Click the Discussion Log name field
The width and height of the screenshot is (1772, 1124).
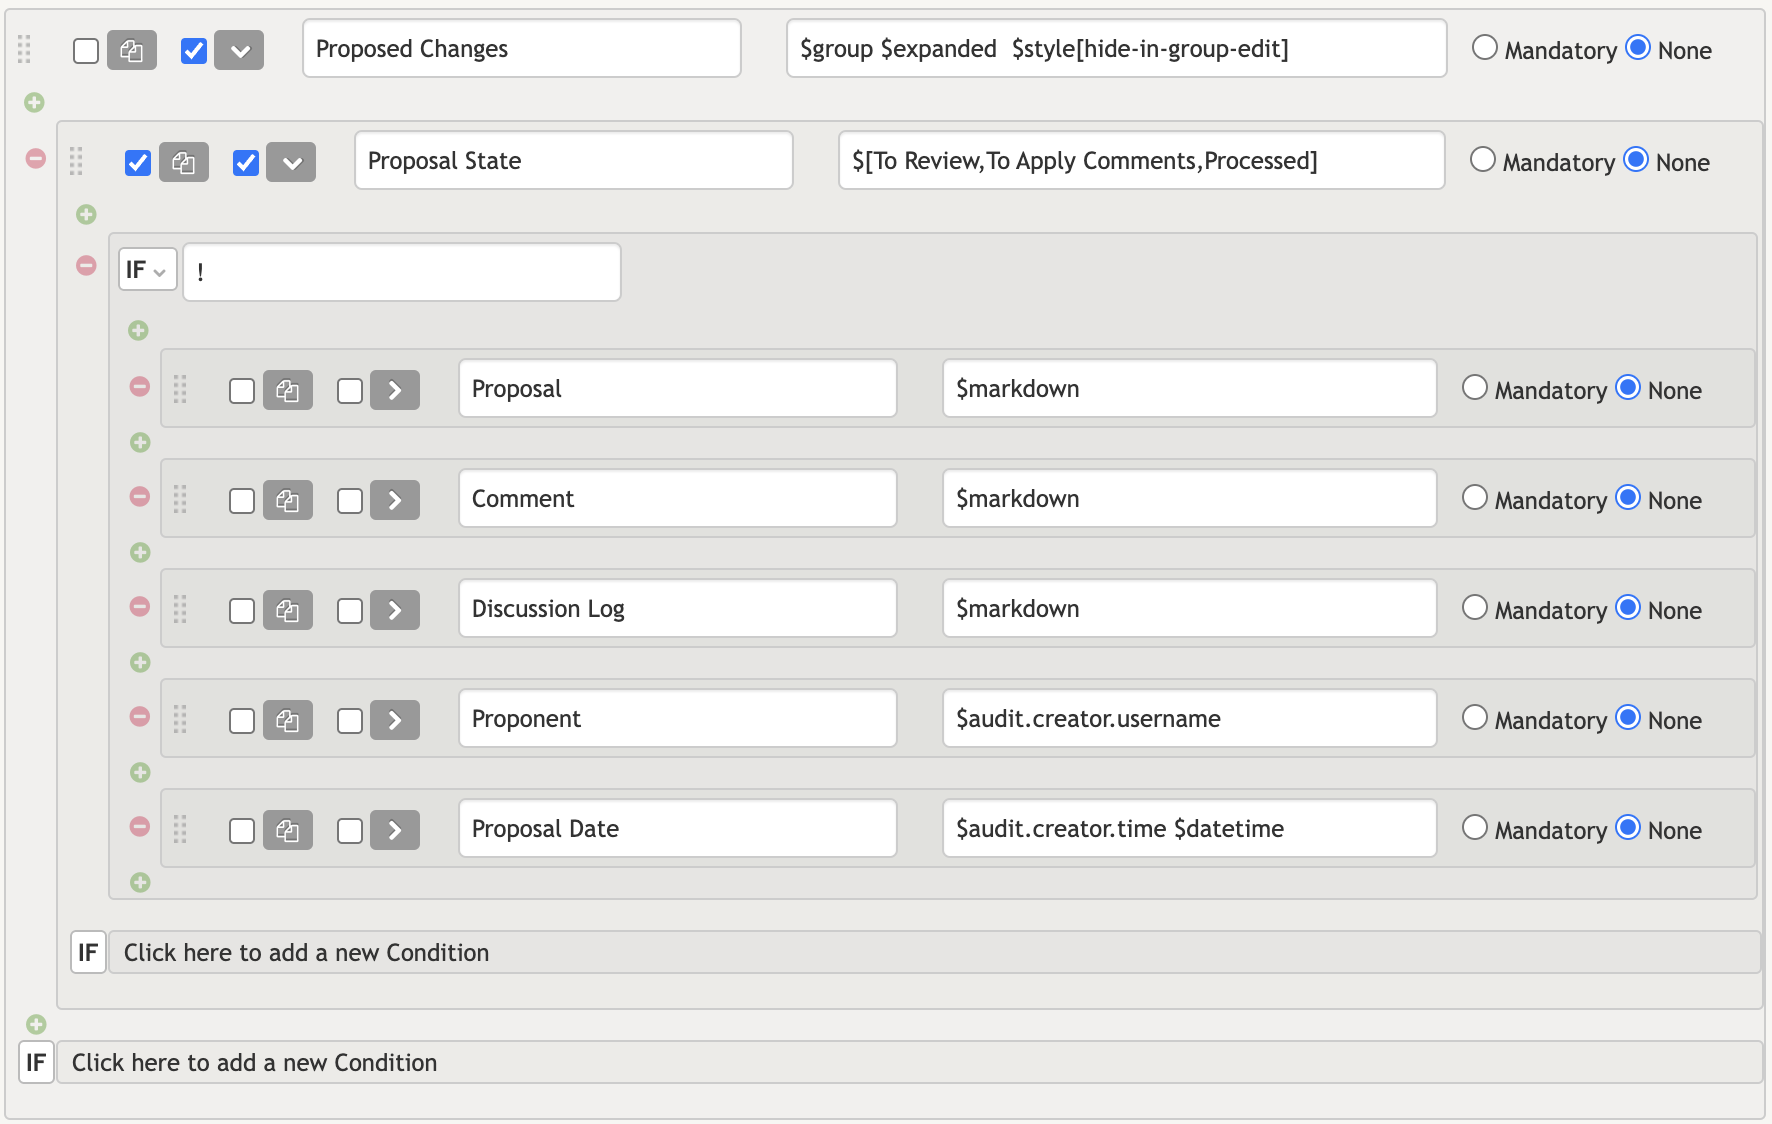(x=678, y=608)
